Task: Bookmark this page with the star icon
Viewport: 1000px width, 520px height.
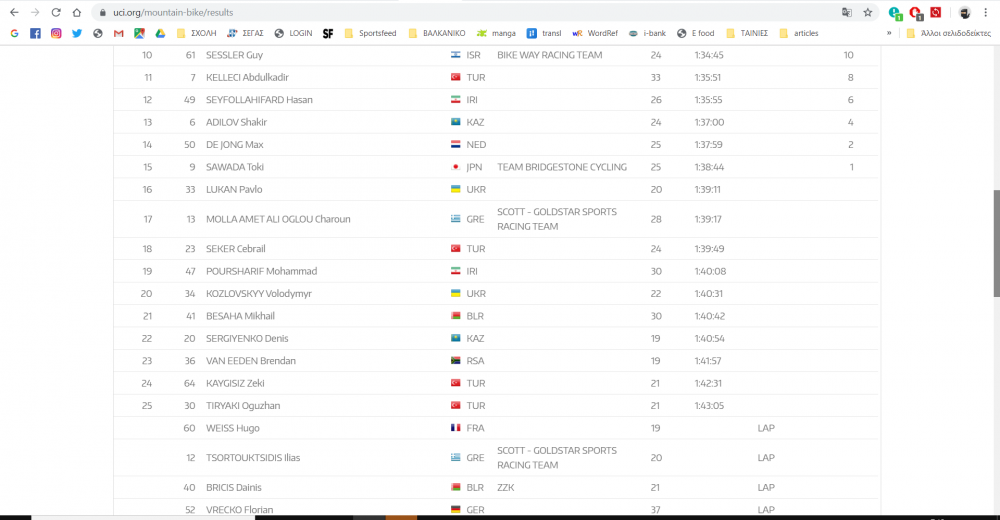Action: pyautogui.click(x=867, y=13)
